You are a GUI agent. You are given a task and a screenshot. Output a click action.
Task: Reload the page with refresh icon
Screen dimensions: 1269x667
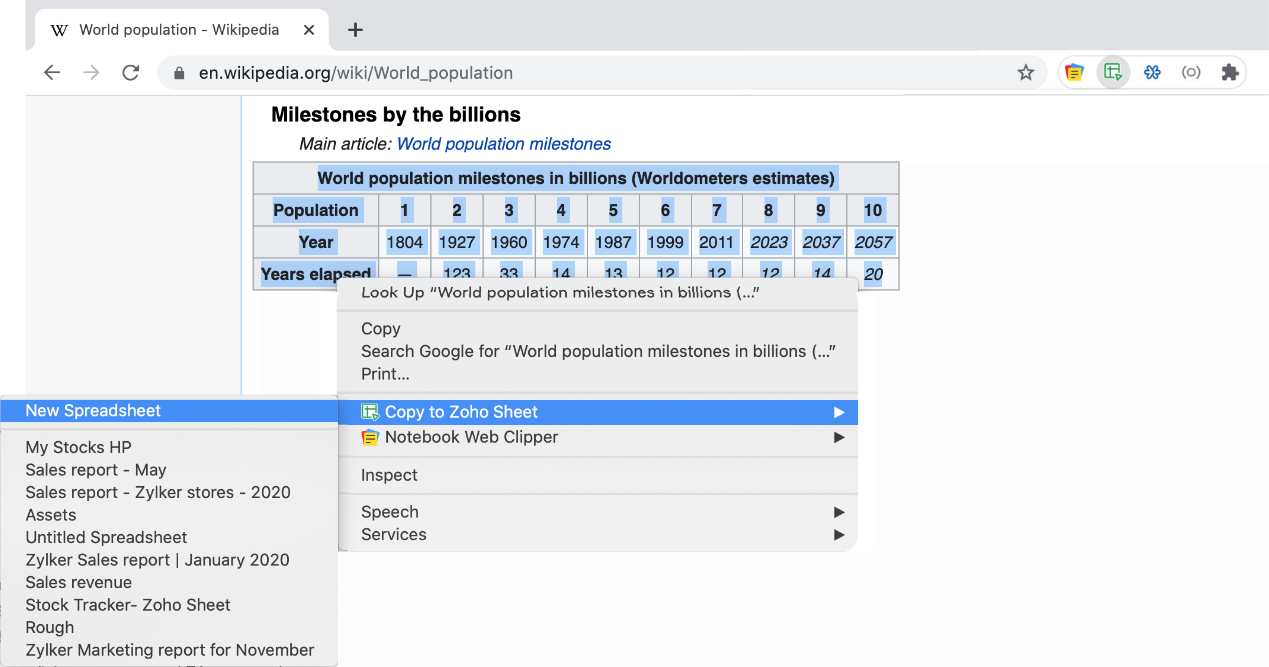click(130, 73)
